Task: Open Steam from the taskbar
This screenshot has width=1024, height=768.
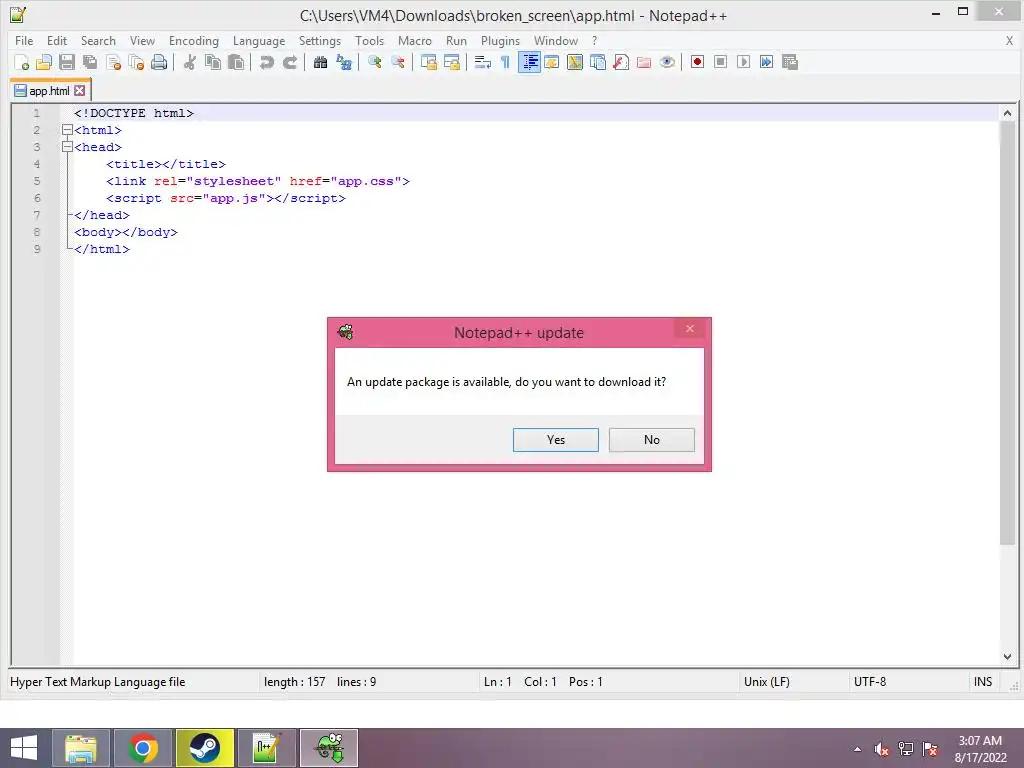Action: tap(204, 748)
